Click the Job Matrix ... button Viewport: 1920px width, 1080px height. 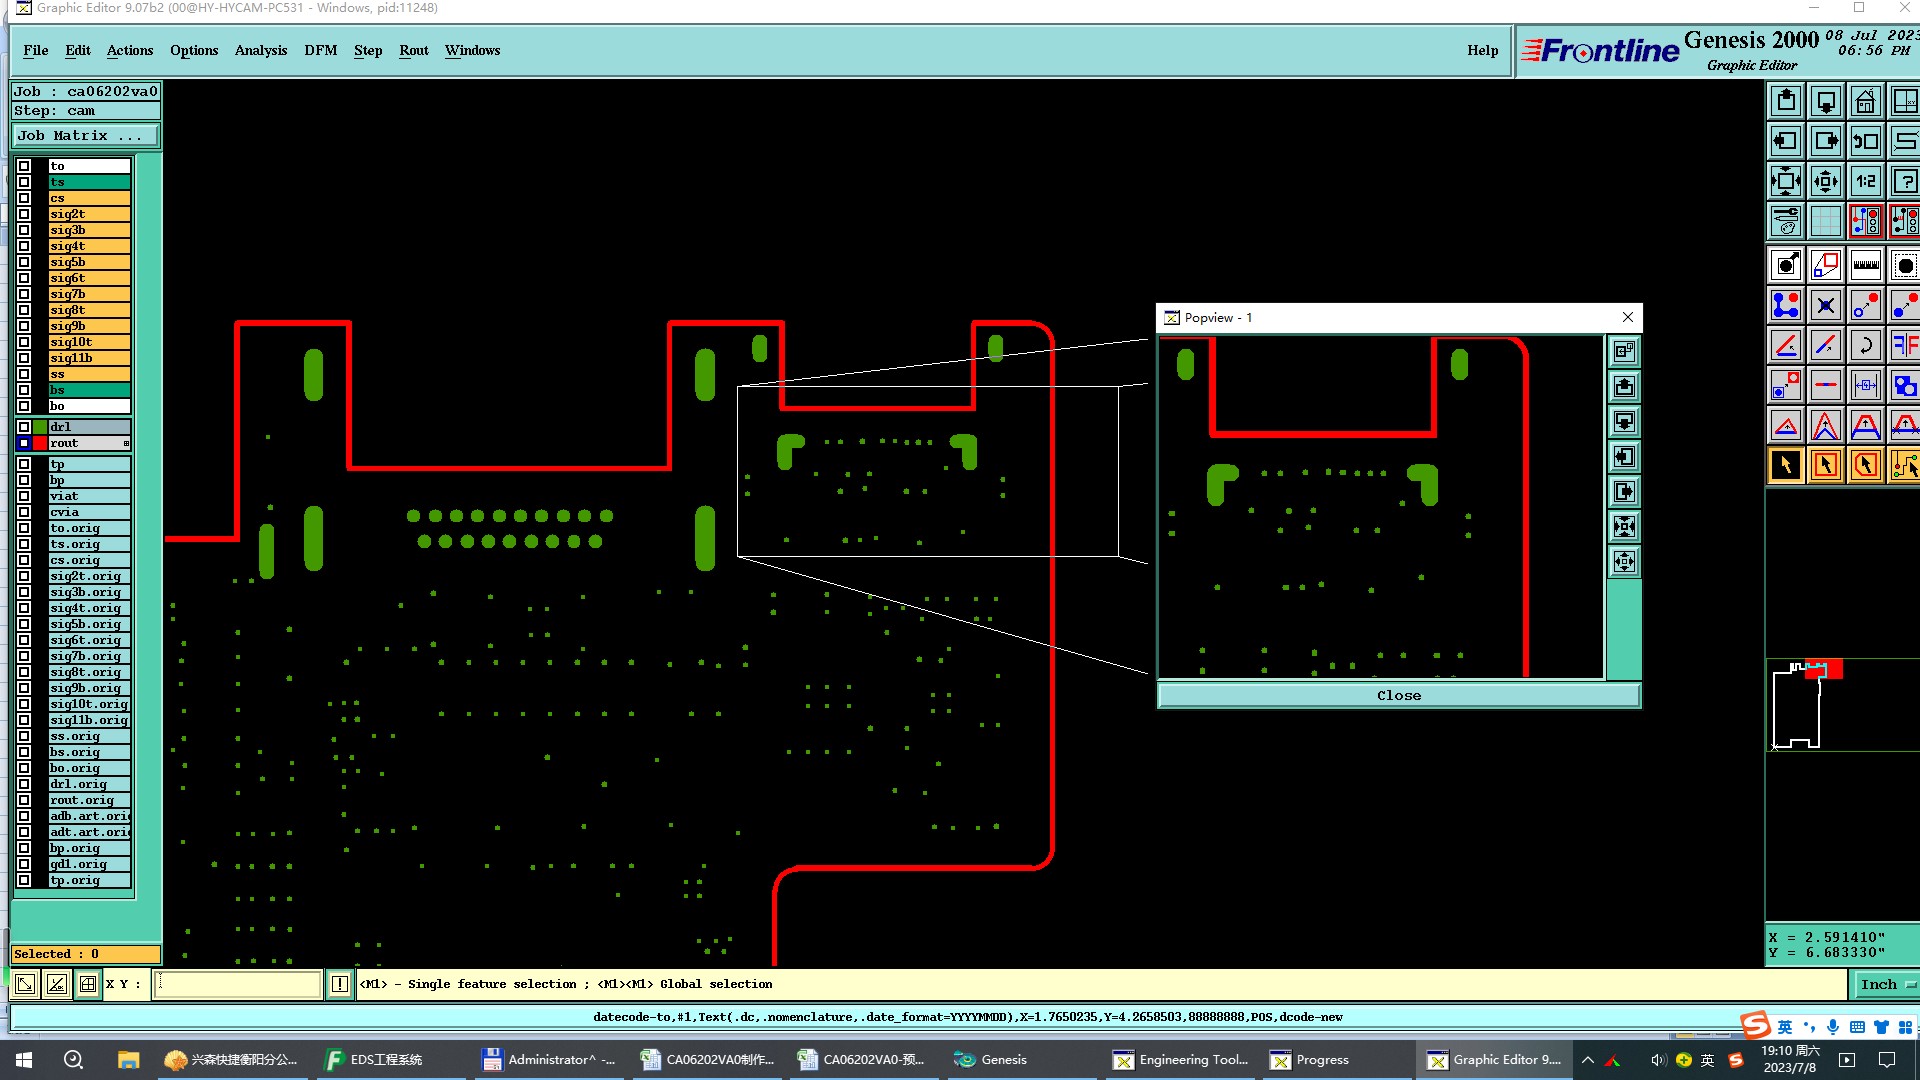(85, 135)
